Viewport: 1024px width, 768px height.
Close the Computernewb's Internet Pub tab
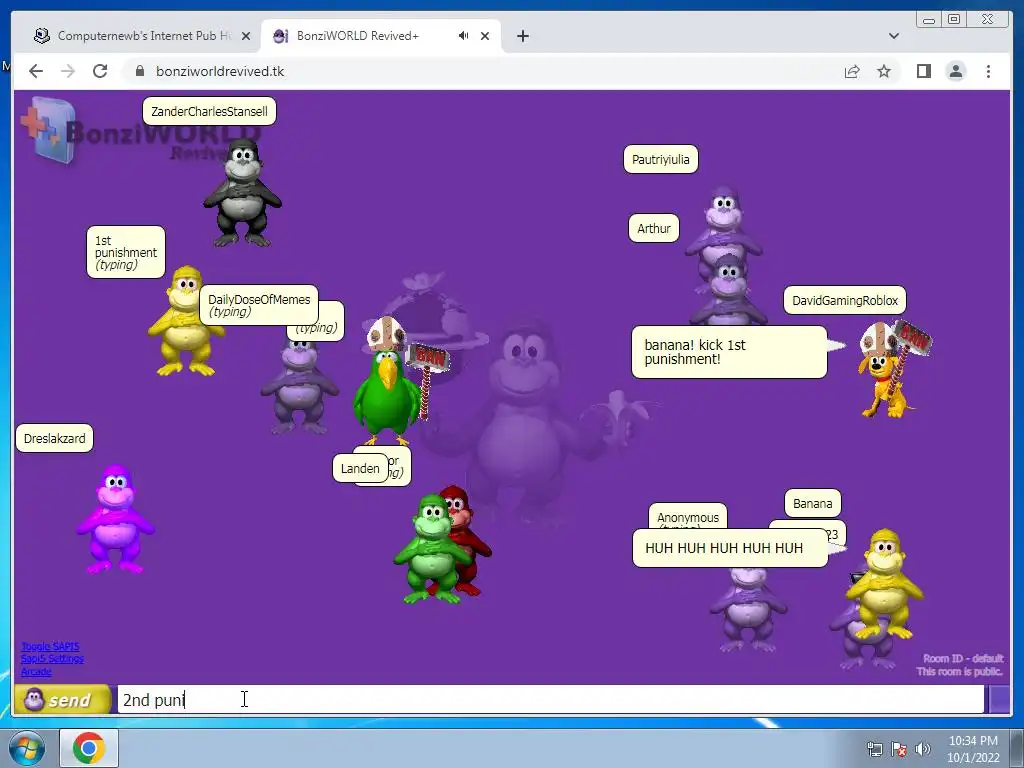click(x=246, y=36)
